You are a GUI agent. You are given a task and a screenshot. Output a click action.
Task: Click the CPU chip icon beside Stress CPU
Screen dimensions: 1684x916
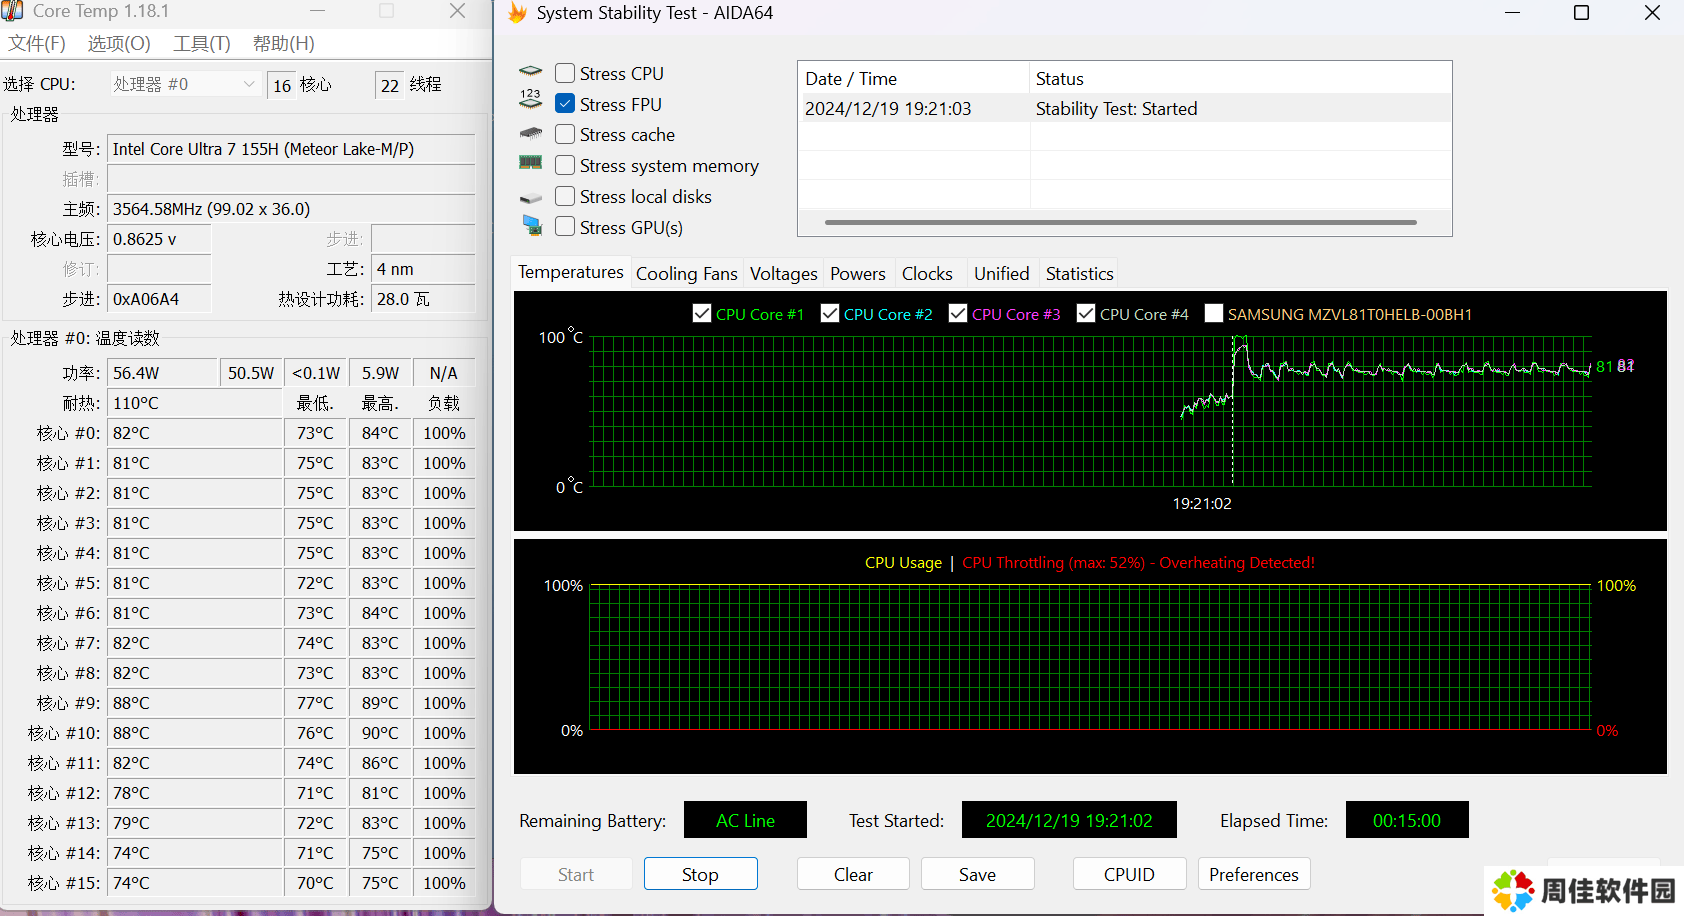531,72
